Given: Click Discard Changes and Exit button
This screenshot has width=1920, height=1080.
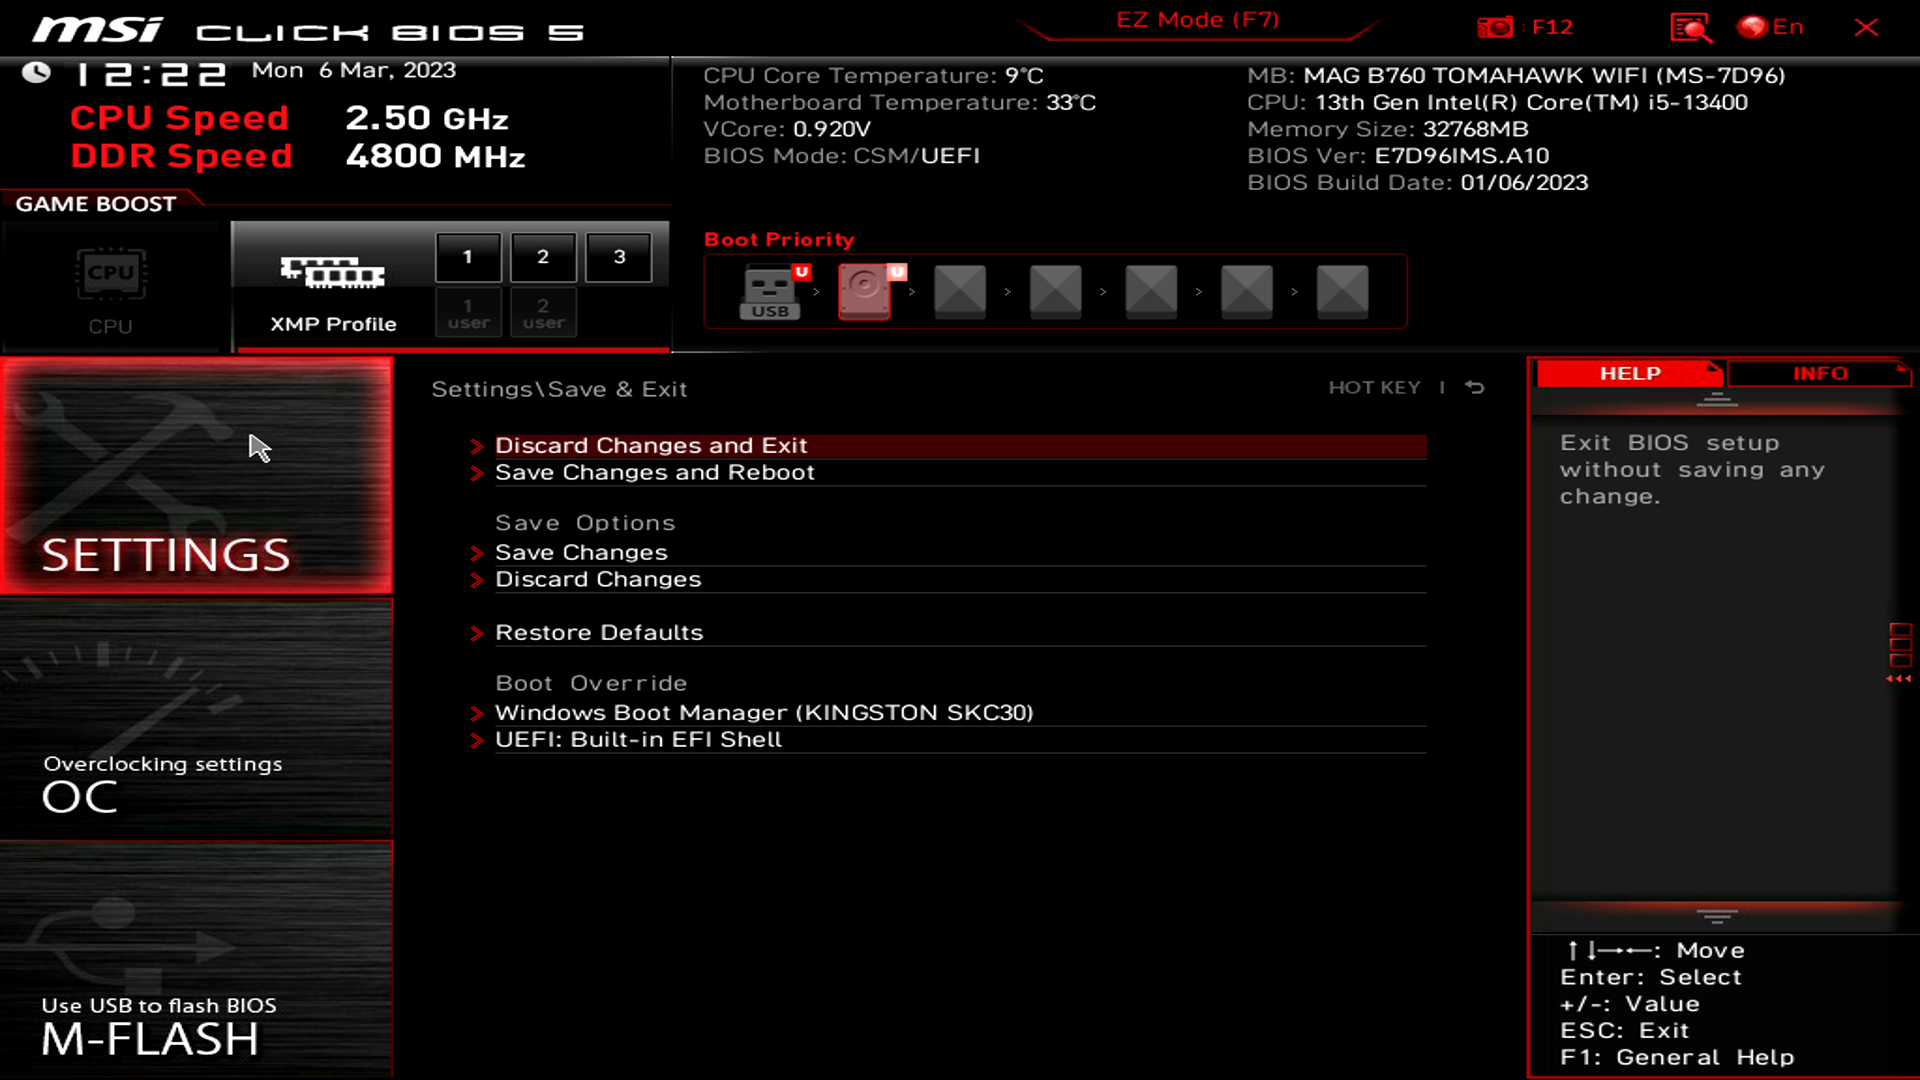Looking at the screenshot, I should [x=651, y=444].
